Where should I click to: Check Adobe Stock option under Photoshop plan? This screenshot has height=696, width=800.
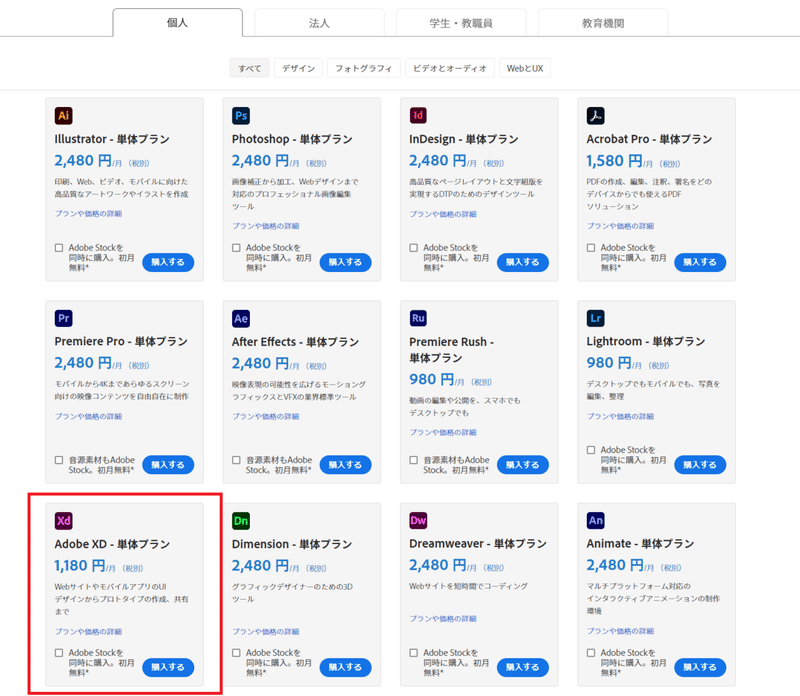pyautogui.click(x=234, y=248)
